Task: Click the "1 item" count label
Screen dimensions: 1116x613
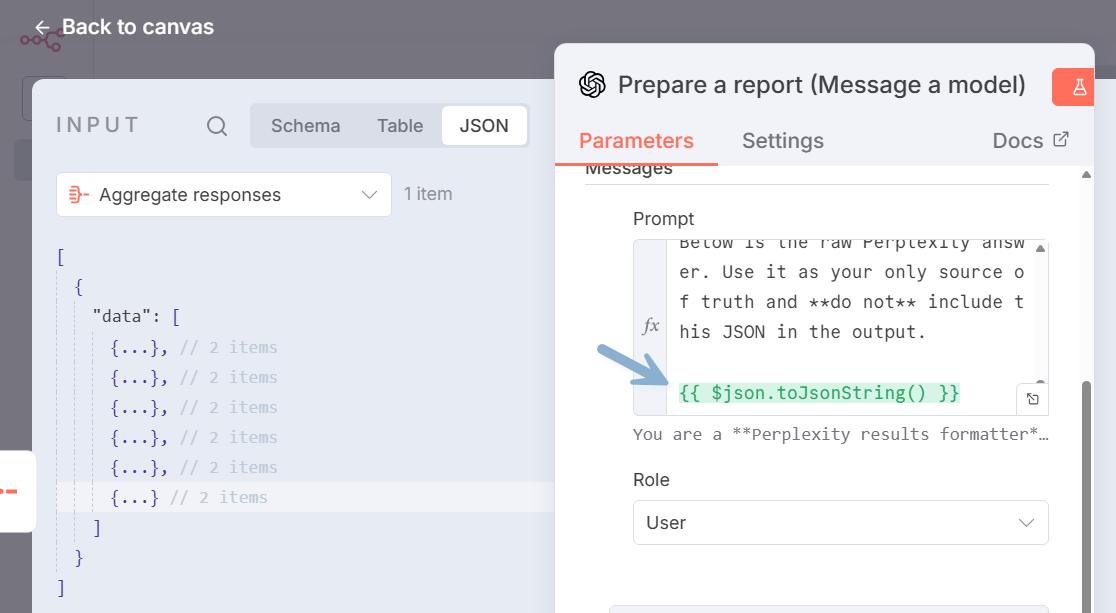Action: 428,194
